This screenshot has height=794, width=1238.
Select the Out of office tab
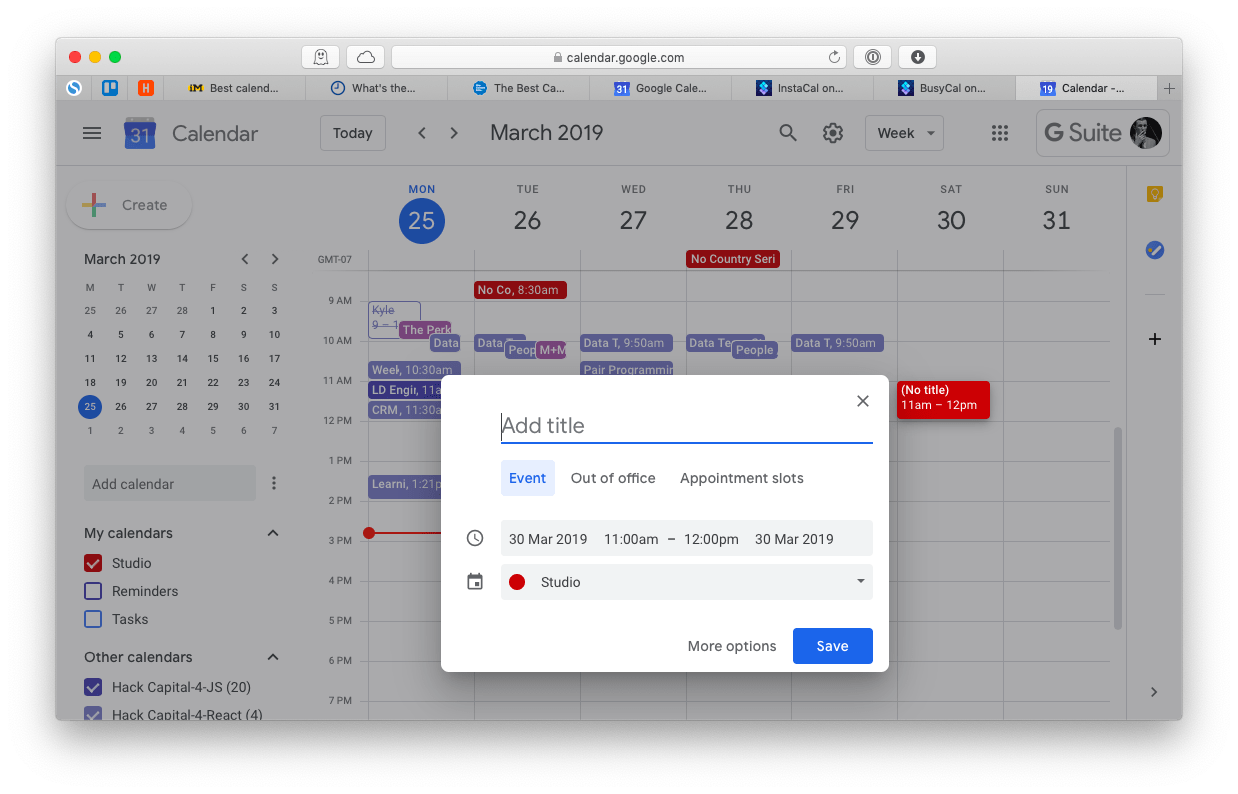point(613,478)
